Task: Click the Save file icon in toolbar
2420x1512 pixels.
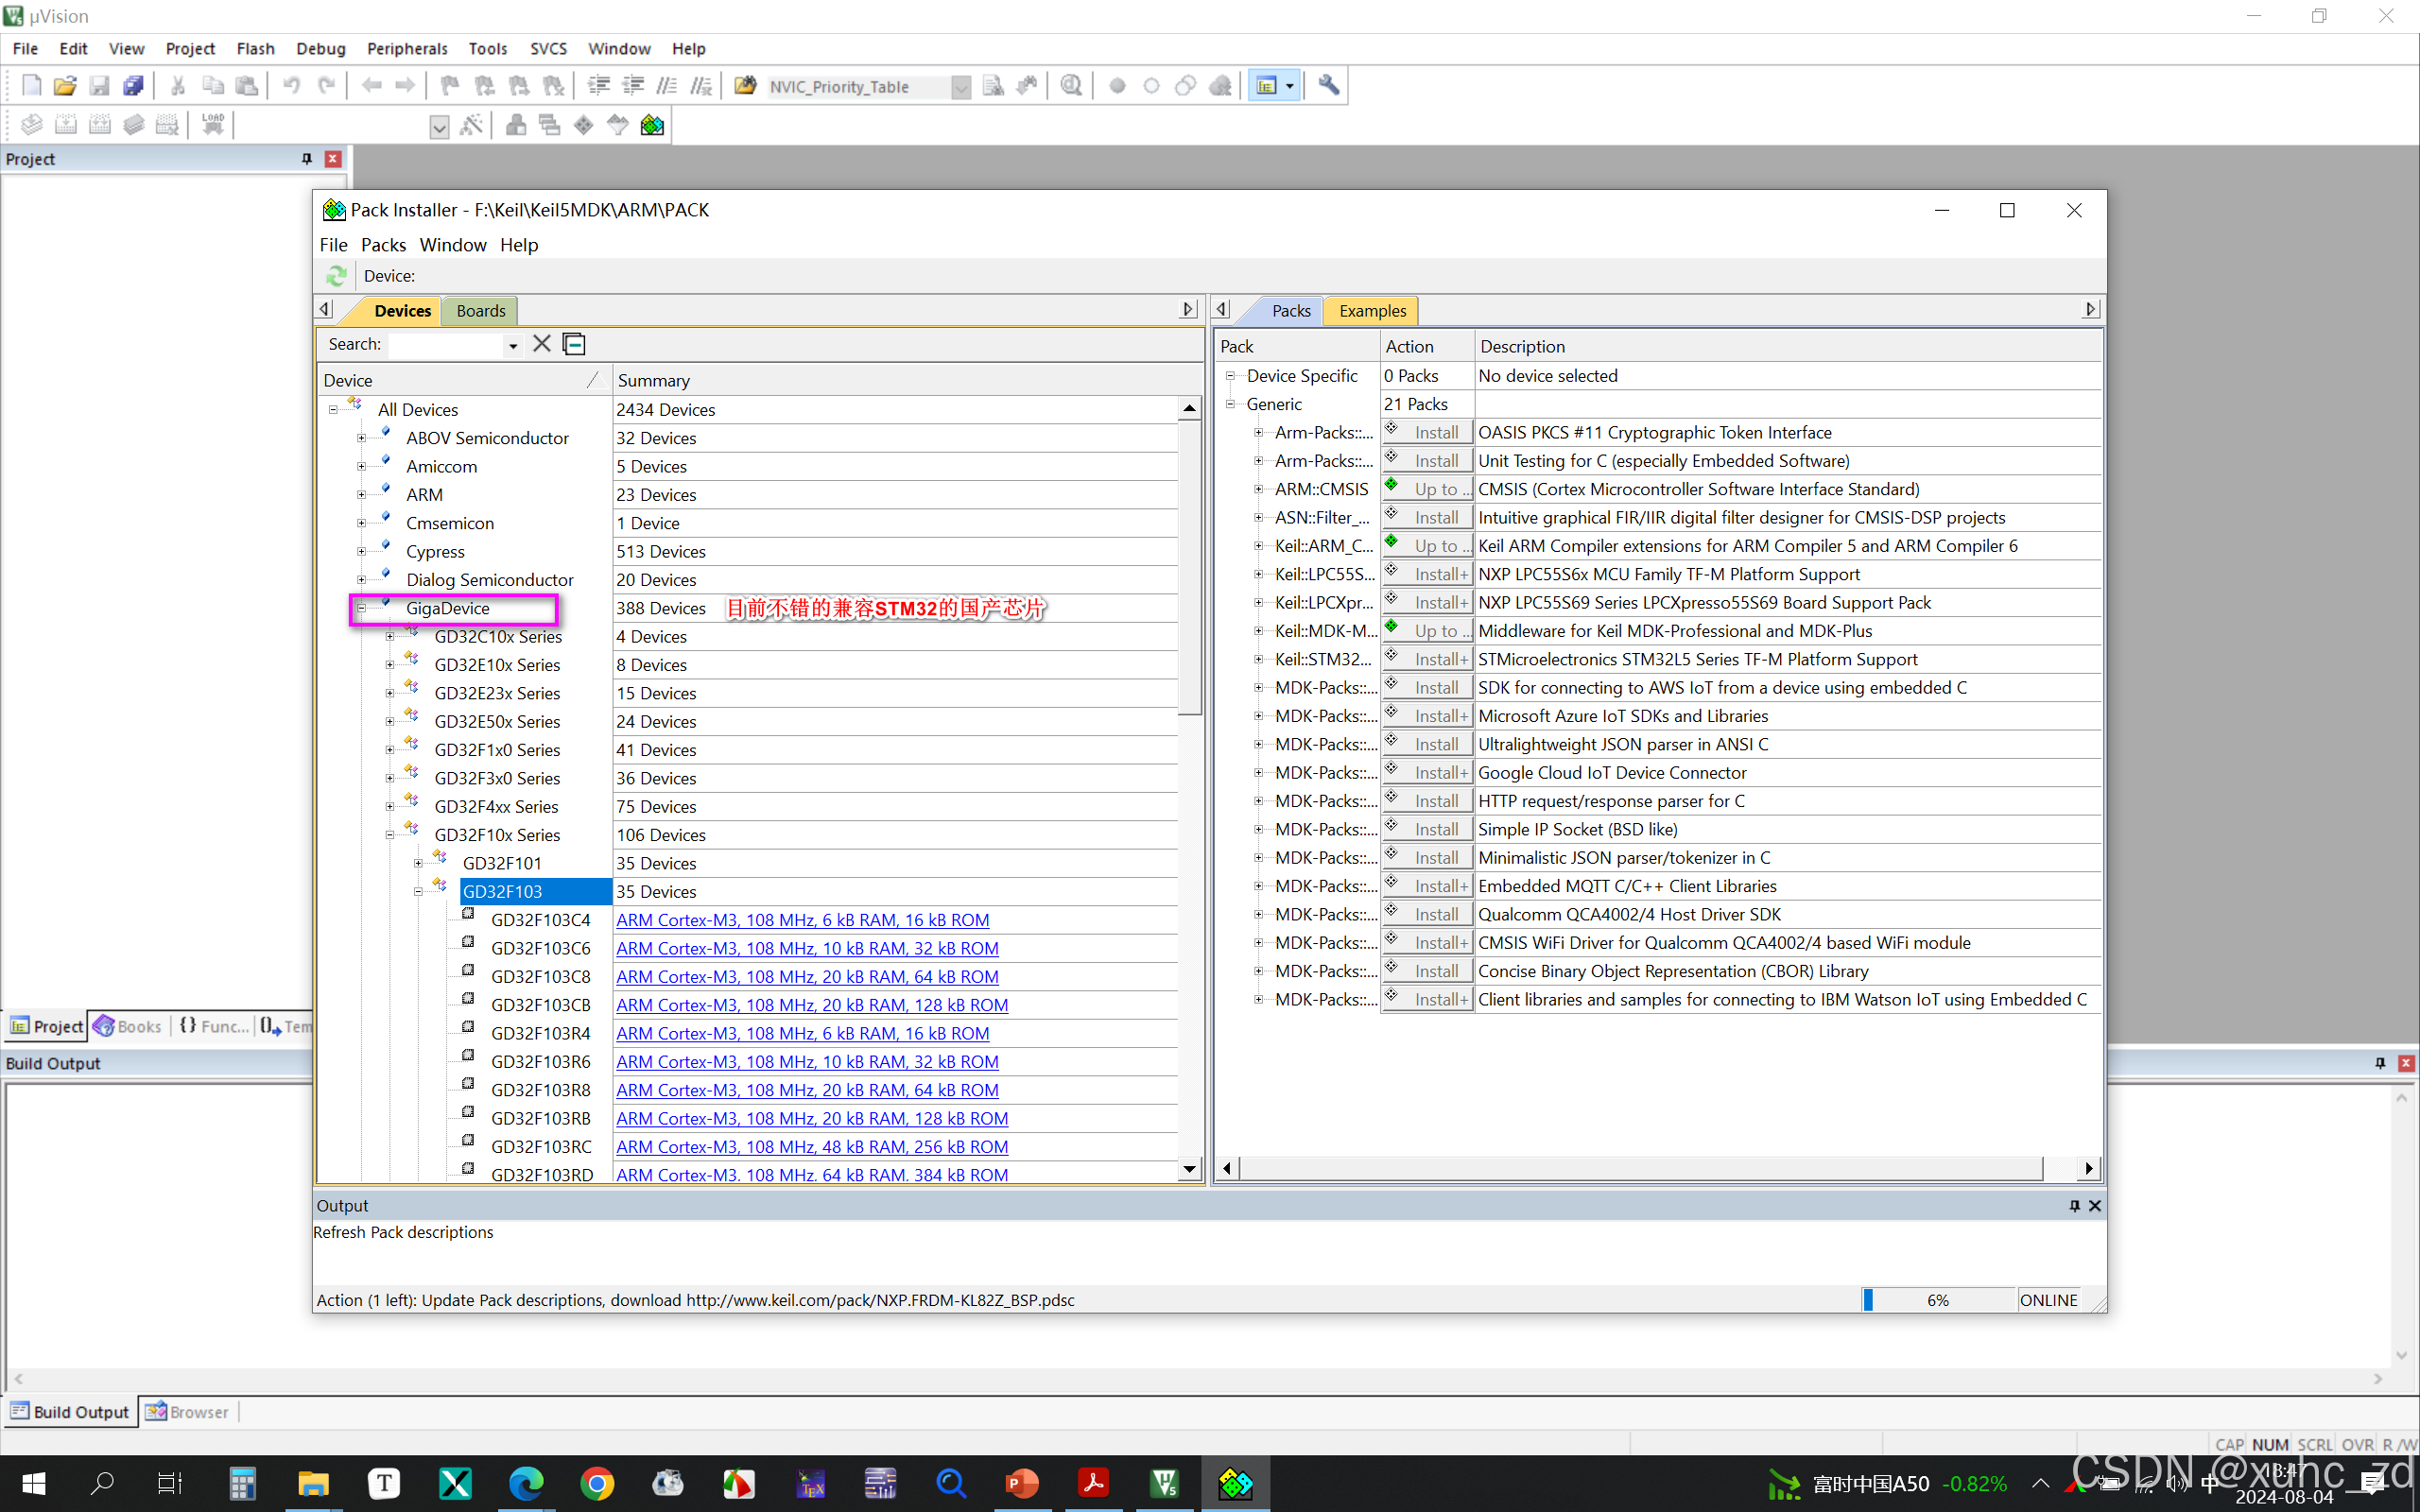Action: pyautogui.click(x=99, y=86)
